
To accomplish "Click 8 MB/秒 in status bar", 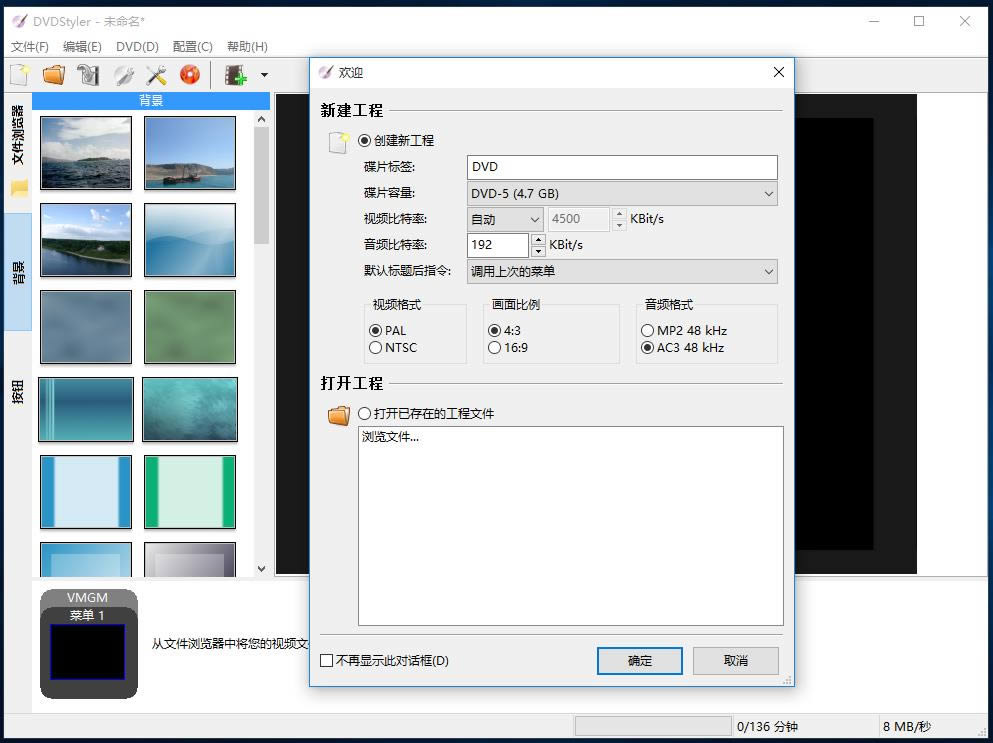I will [907, 727].
